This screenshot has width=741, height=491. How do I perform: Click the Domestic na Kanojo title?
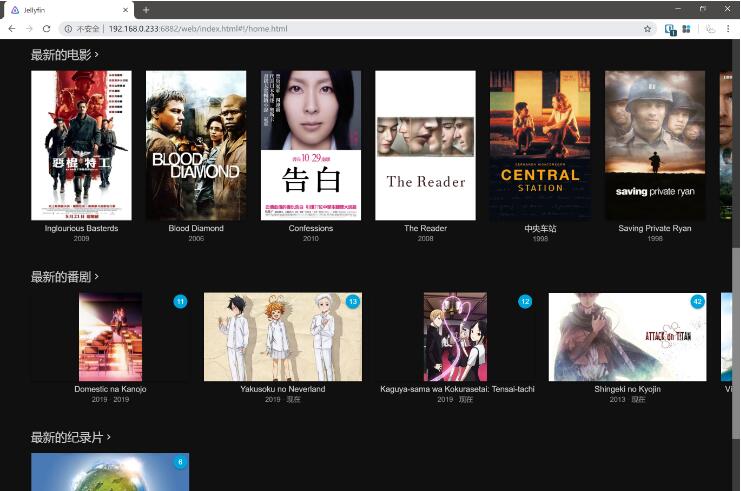110,389
